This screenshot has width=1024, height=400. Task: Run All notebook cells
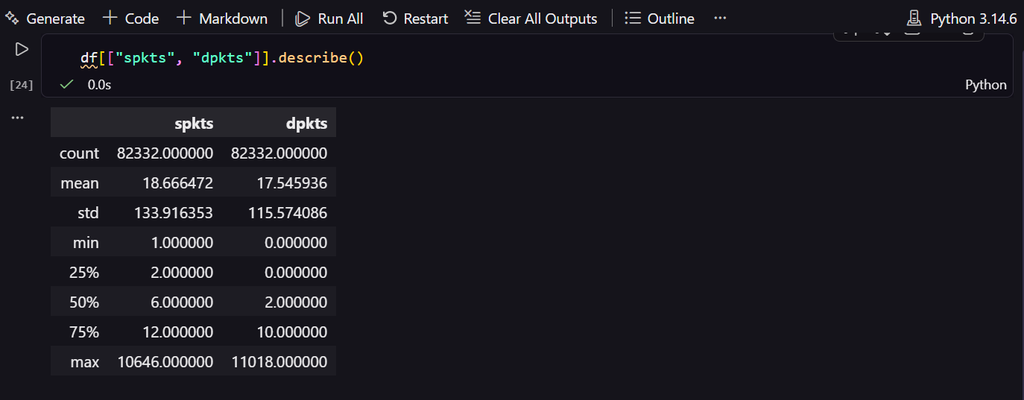pyautogui.click(x=328, y=18)
